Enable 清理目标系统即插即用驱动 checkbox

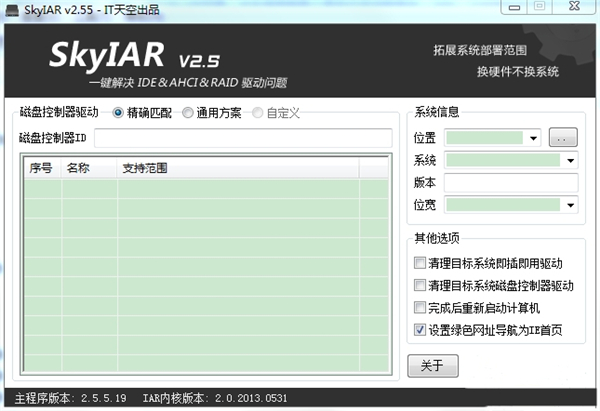[x=420, y=264]
